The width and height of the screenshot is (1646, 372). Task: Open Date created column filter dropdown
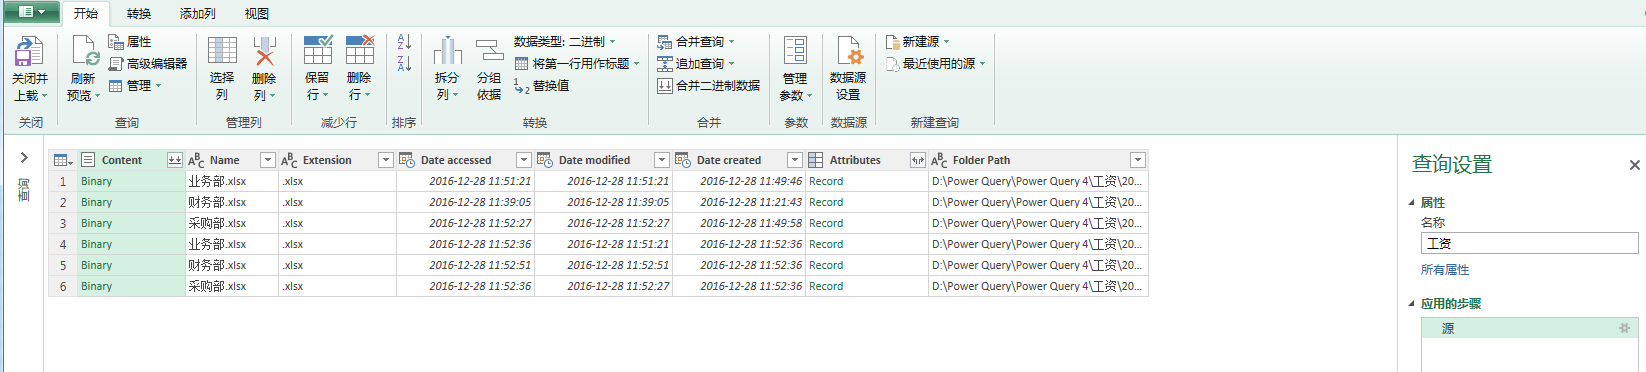(x=794, y=160)
